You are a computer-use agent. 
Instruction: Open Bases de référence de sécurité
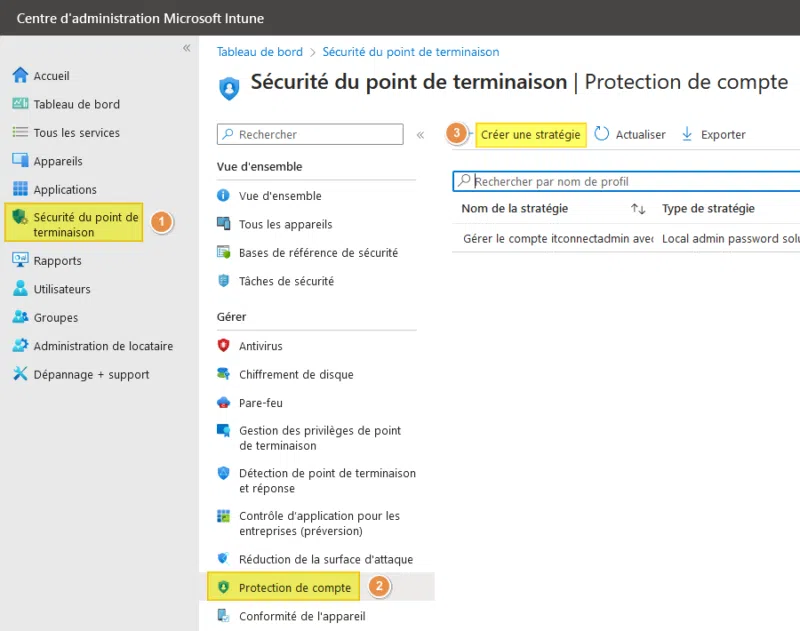[318, 253]
